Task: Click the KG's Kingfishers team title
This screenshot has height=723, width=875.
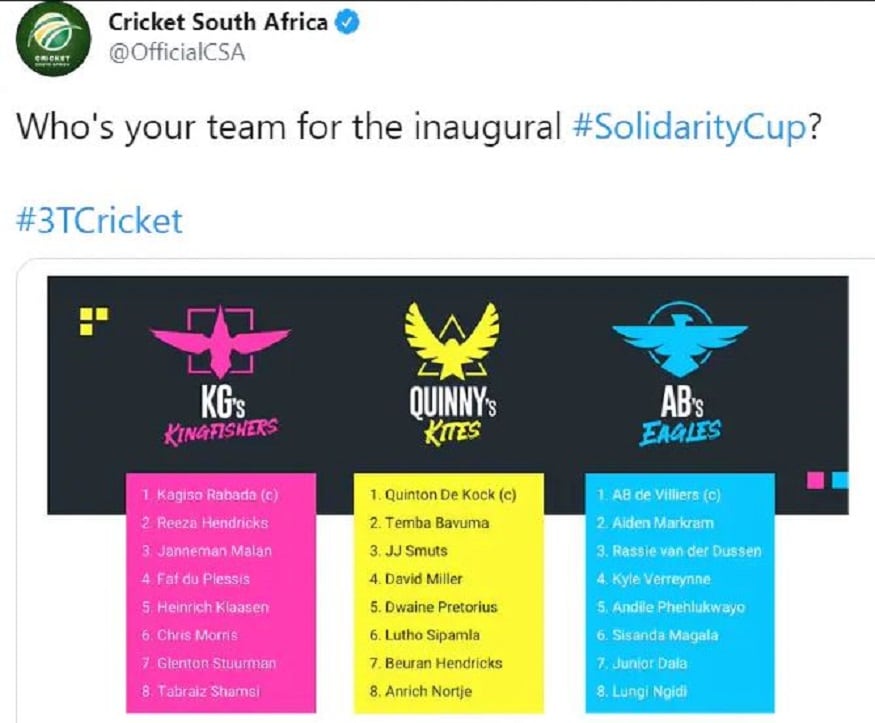Action: (x=221, y=416)
